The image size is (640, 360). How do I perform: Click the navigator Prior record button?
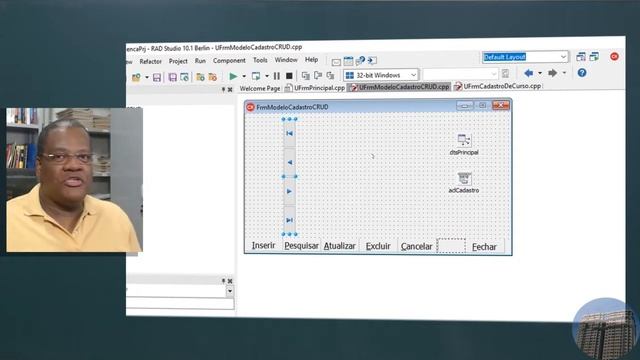tap(289, 162)
